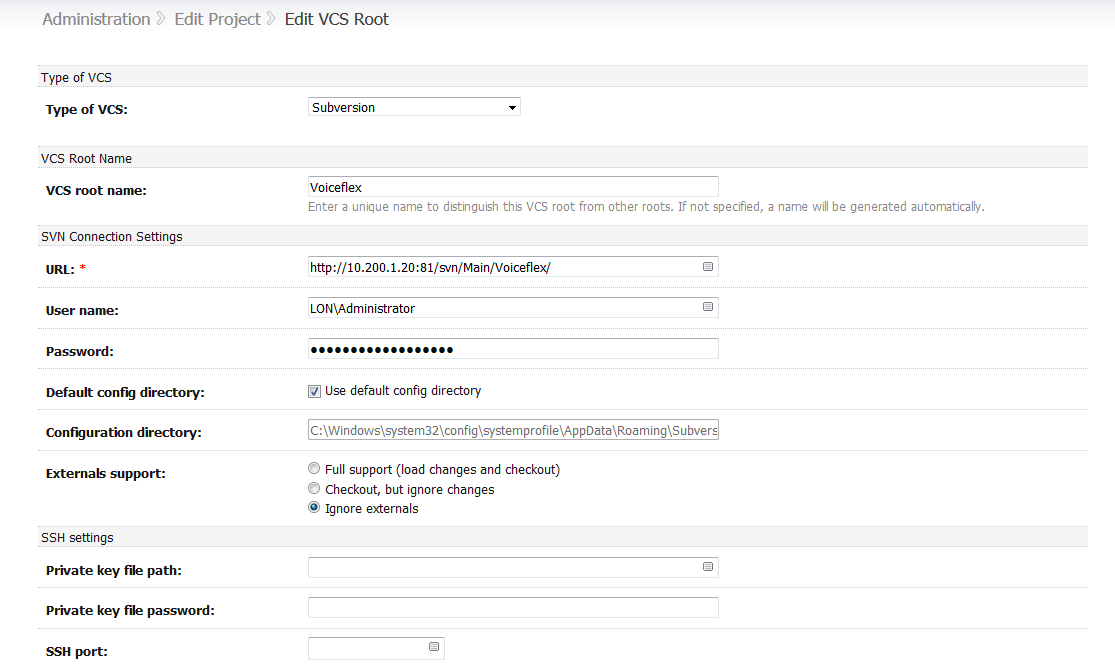The image size is (1115, 669).
Task: Expand the URL field editor icon
Action: pos(708,266)
